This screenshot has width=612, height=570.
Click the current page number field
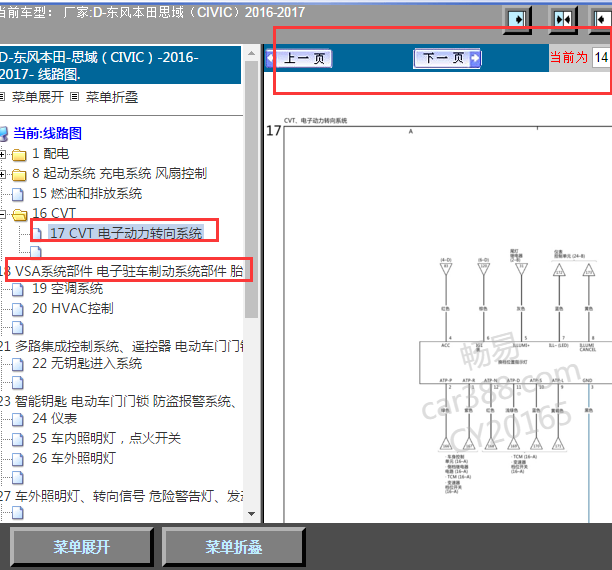click(x=602, y=58)
